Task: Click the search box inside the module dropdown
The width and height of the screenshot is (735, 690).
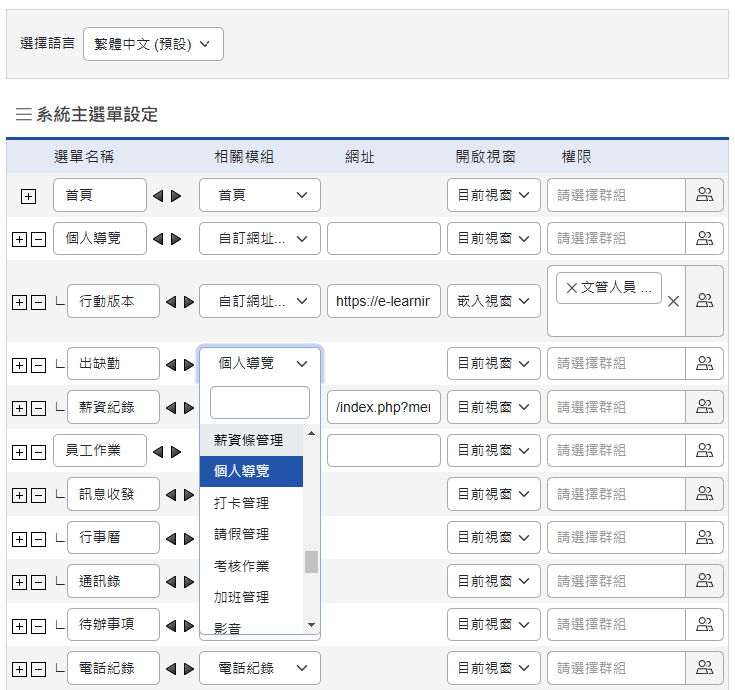Action: 260,403
